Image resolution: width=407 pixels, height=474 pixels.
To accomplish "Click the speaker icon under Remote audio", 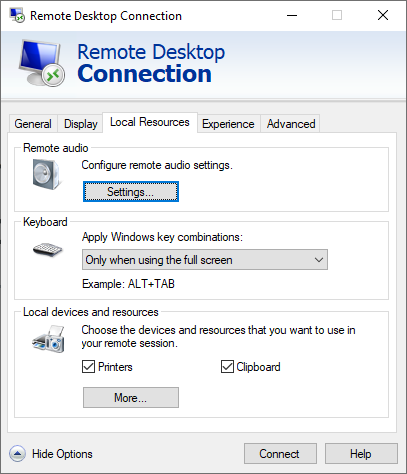I will 46,174.
